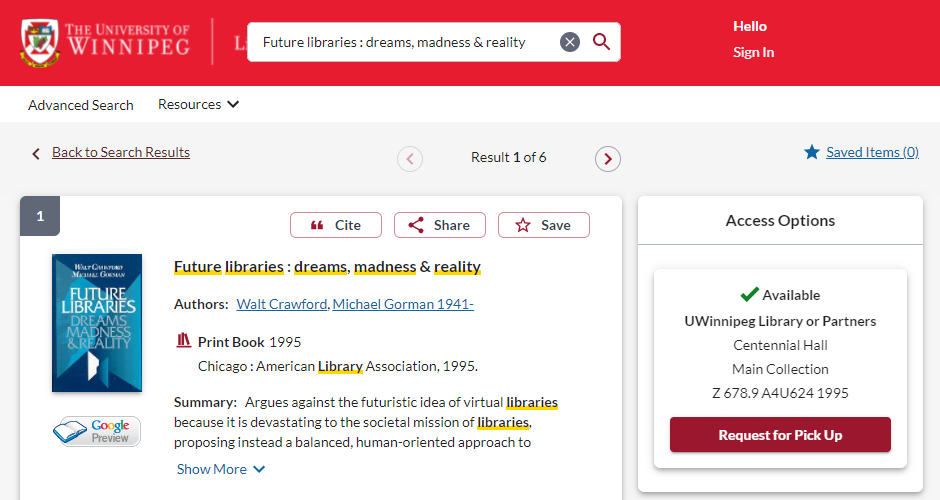Open the Sign In link
The height and width of the screenshot is (500, 940).
click(x=753, y=52)
